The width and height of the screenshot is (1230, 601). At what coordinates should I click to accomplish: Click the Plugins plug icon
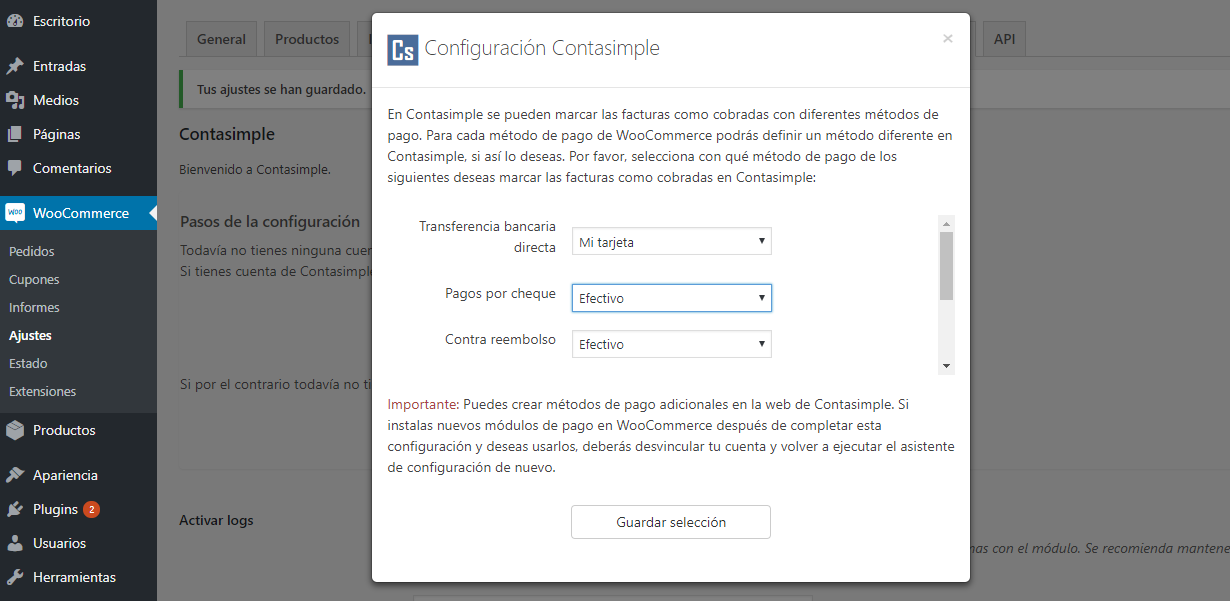pos(15,509)
